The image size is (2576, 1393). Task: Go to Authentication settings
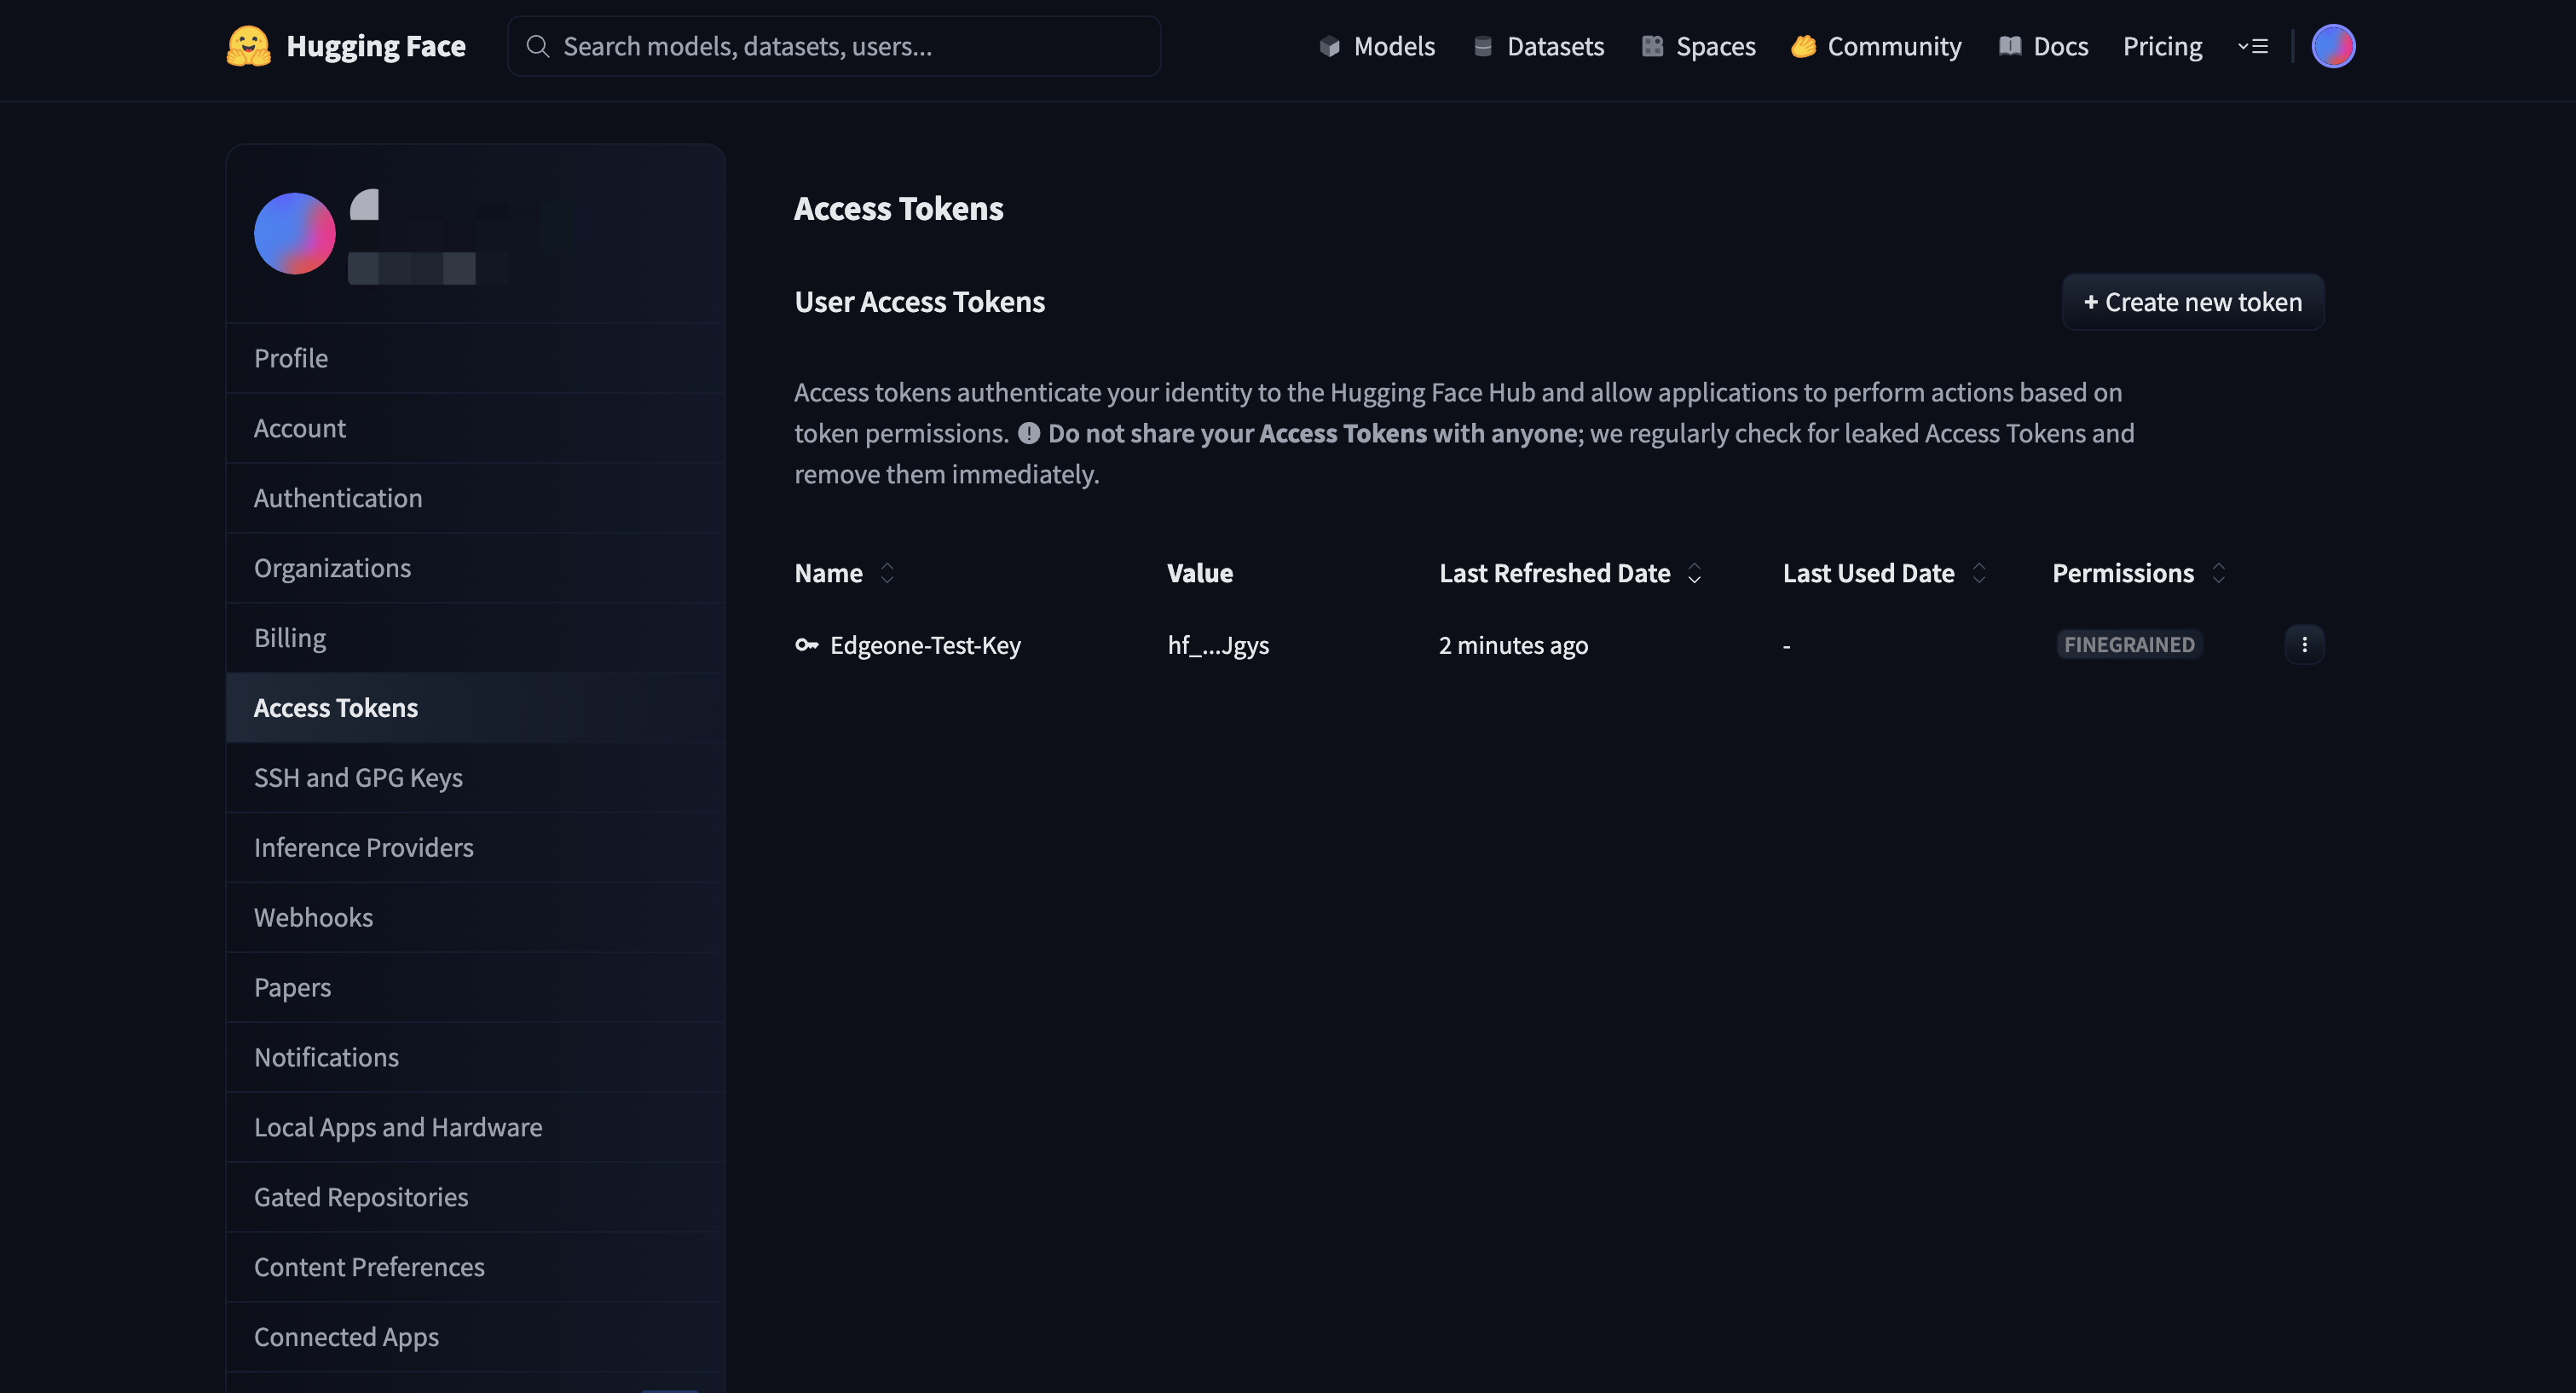pyautogui.click(x=476, y=498)
